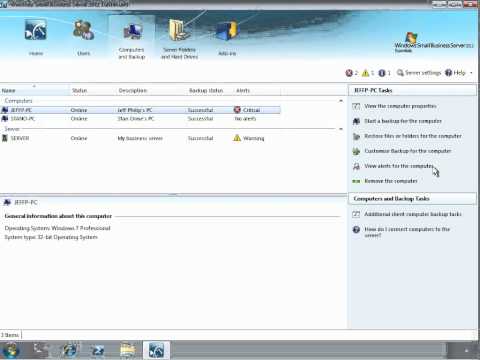Click 'My business server' description
The height and width of the screenshot is (360, 480).
point(140,138)
